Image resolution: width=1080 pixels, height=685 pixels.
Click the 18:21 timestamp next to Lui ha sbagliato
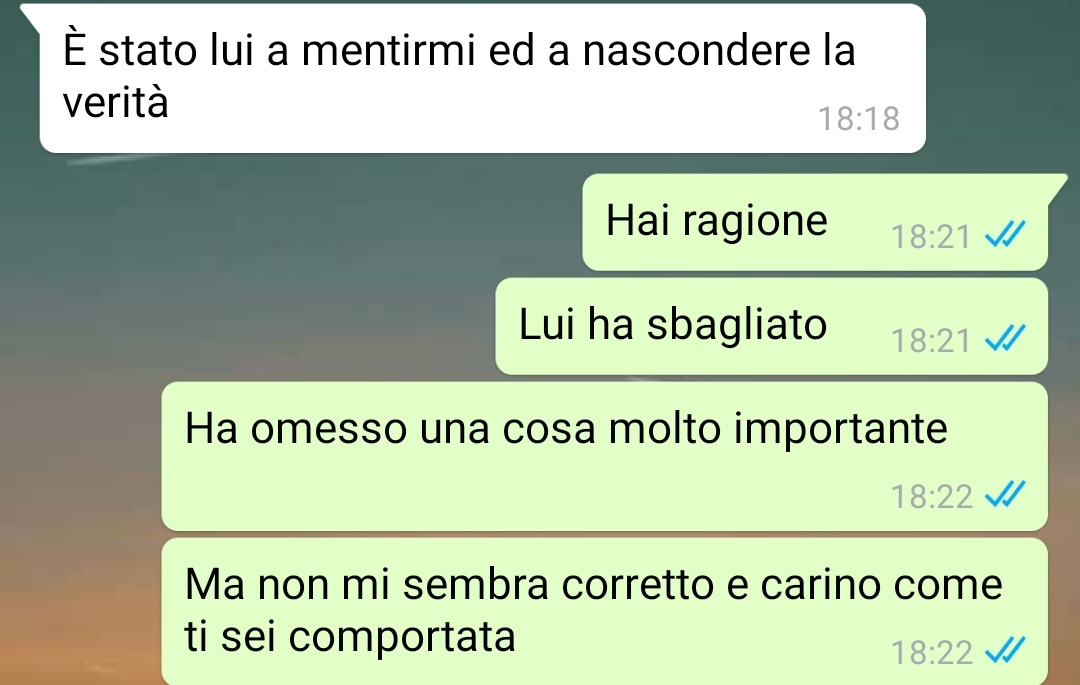(x=931, y=340)
